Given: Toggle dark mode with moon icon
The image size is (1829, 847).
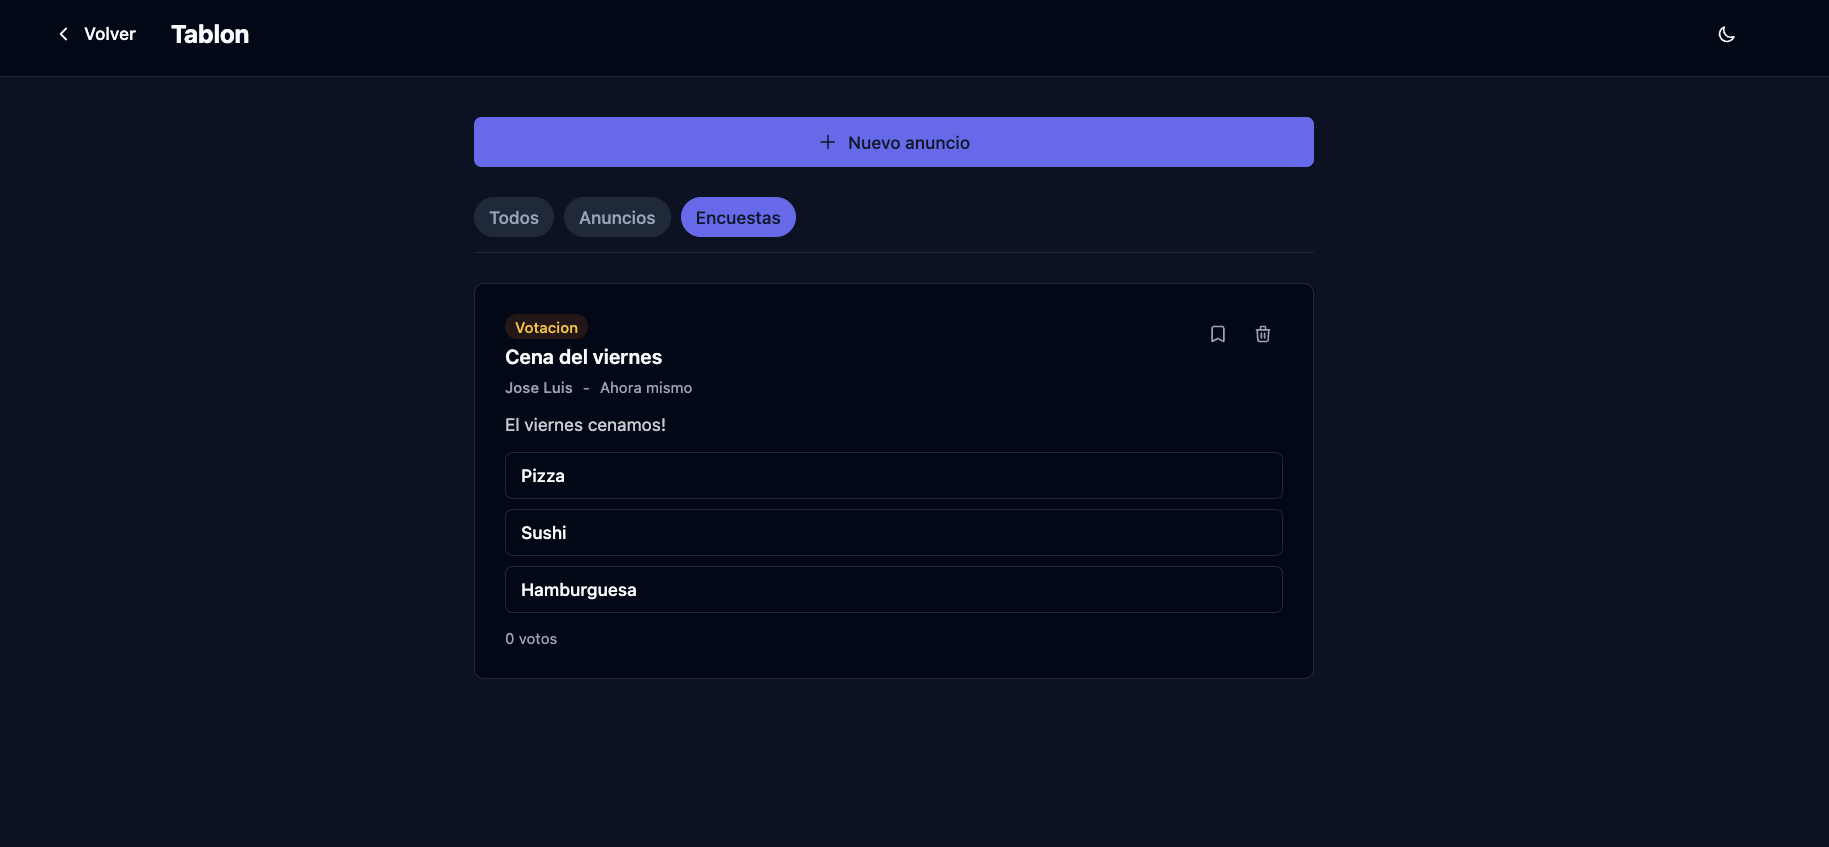Looking at the screenshot, I should (1726, 35).
